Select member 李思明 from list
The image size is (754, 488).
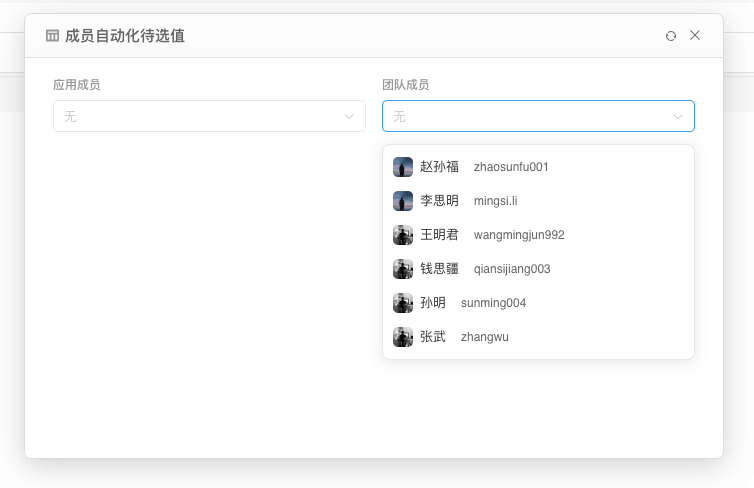[x=538, y=201]
